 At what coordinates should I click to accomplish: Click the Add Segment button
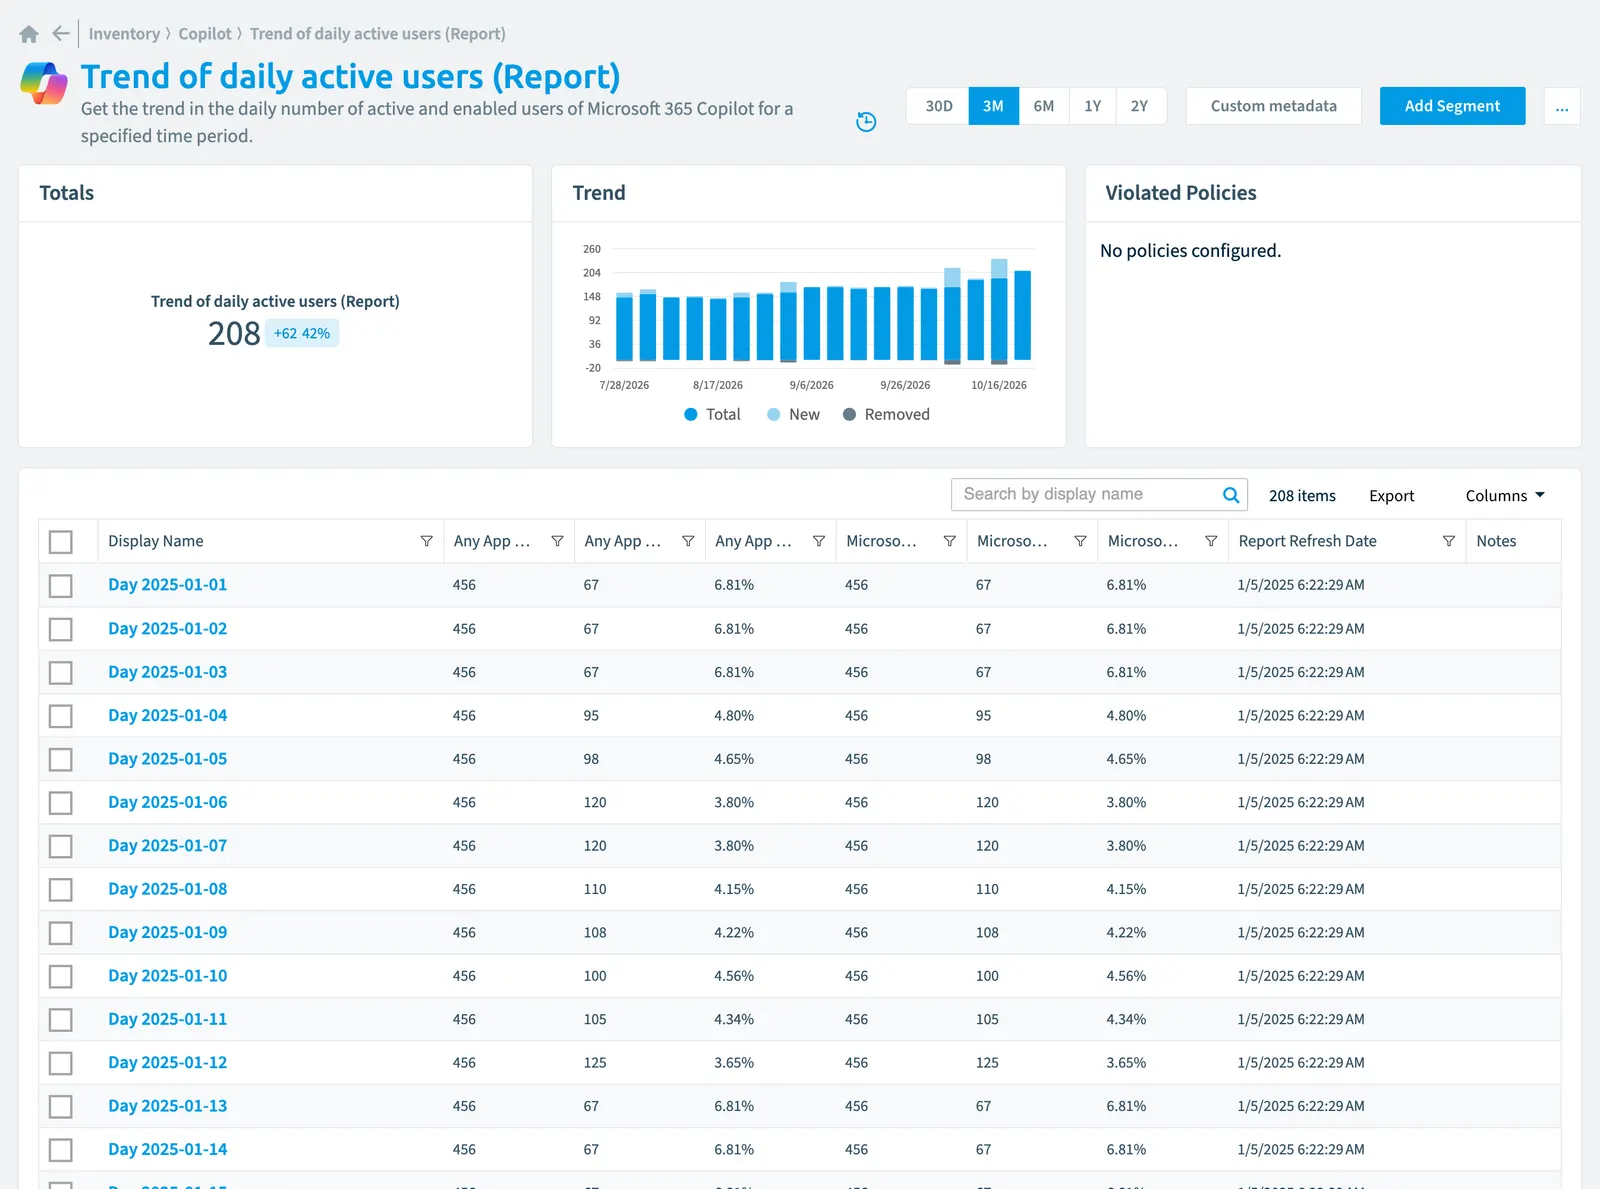[x=1452, y=106]
